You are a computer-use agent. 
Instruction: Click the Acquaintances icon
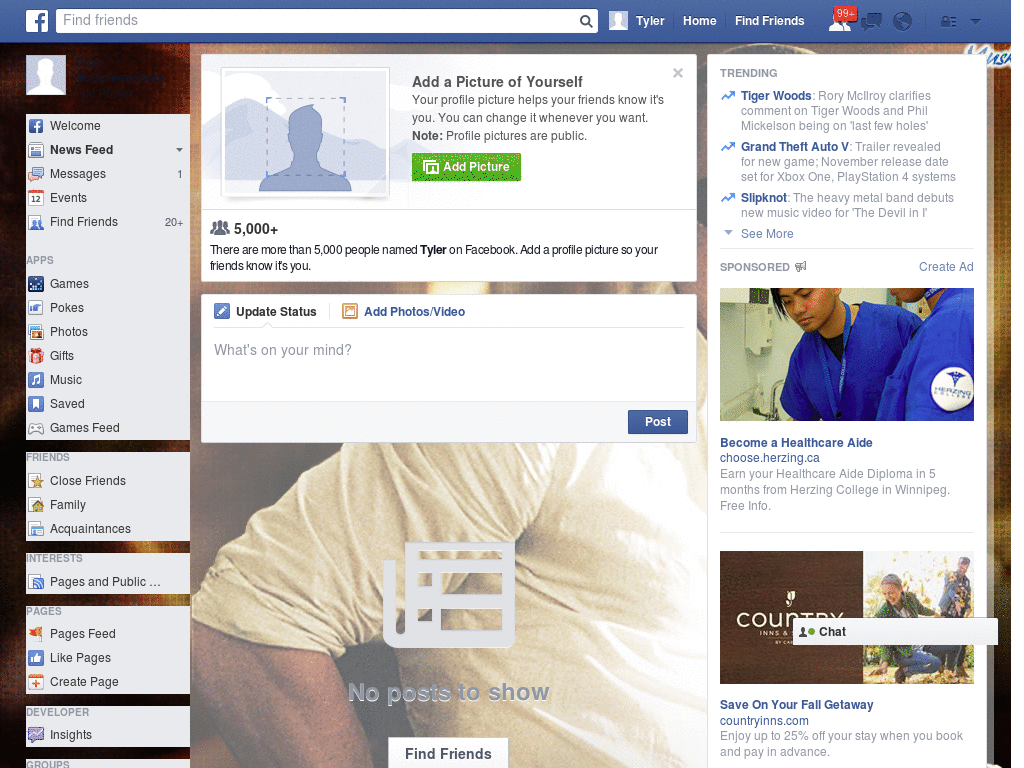coord(36,529)
